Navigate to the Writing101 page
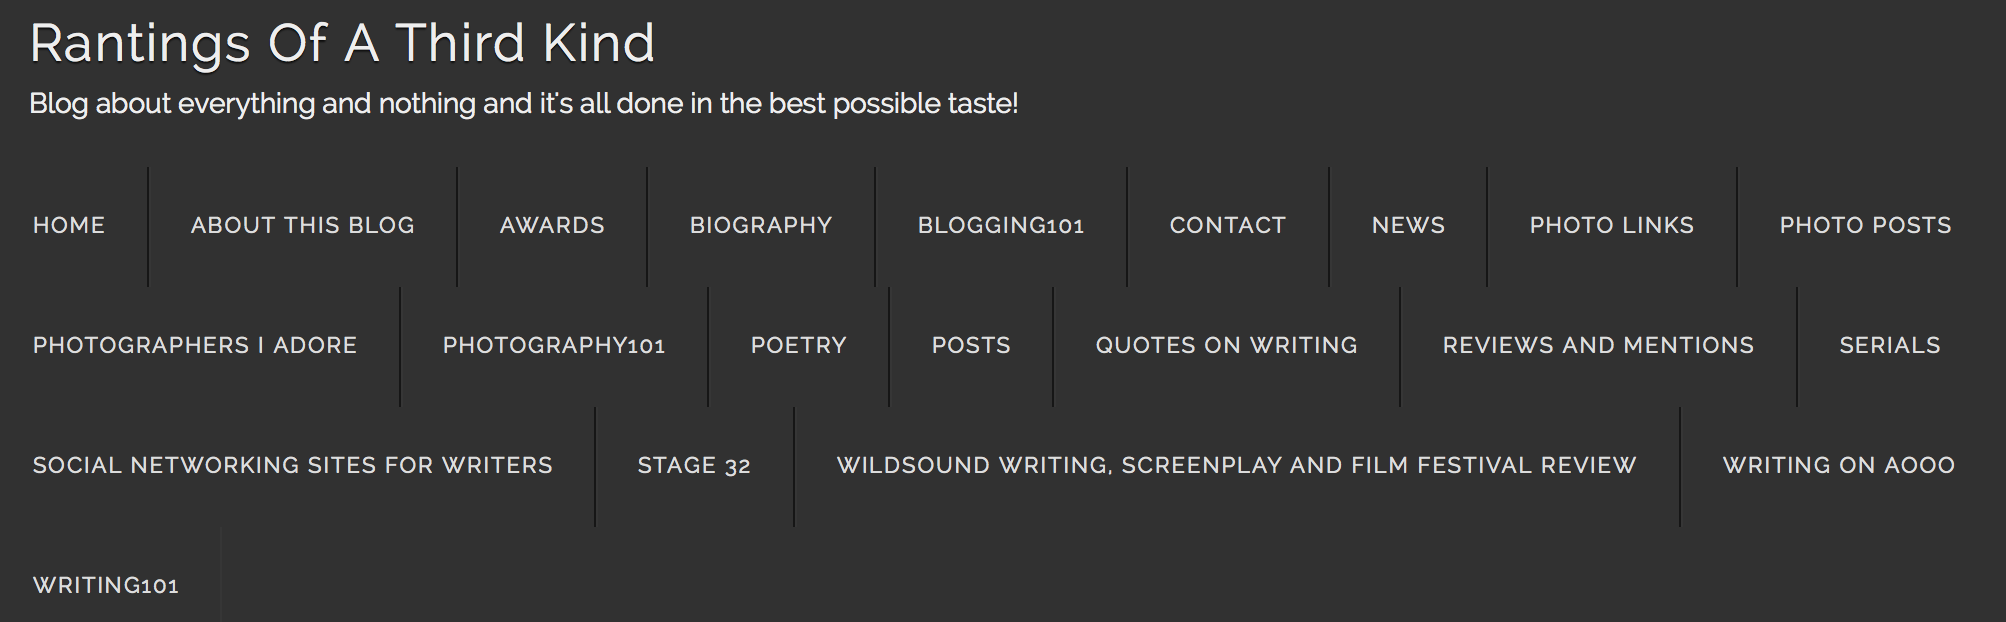The height and width of the screenshot is (622, 2006). coord(106,586)
